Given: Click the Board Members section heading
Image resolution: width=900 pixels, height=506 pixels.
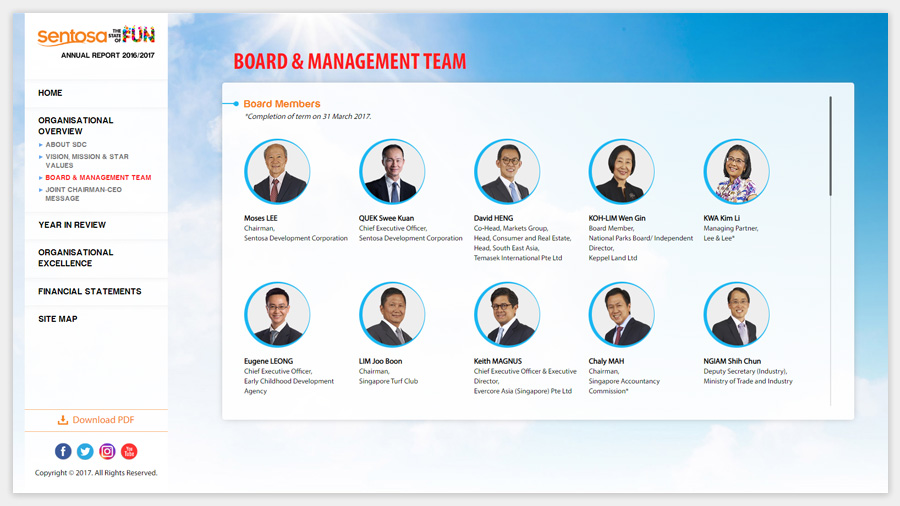Looking at the screenshot, I should tap(282, 104).
